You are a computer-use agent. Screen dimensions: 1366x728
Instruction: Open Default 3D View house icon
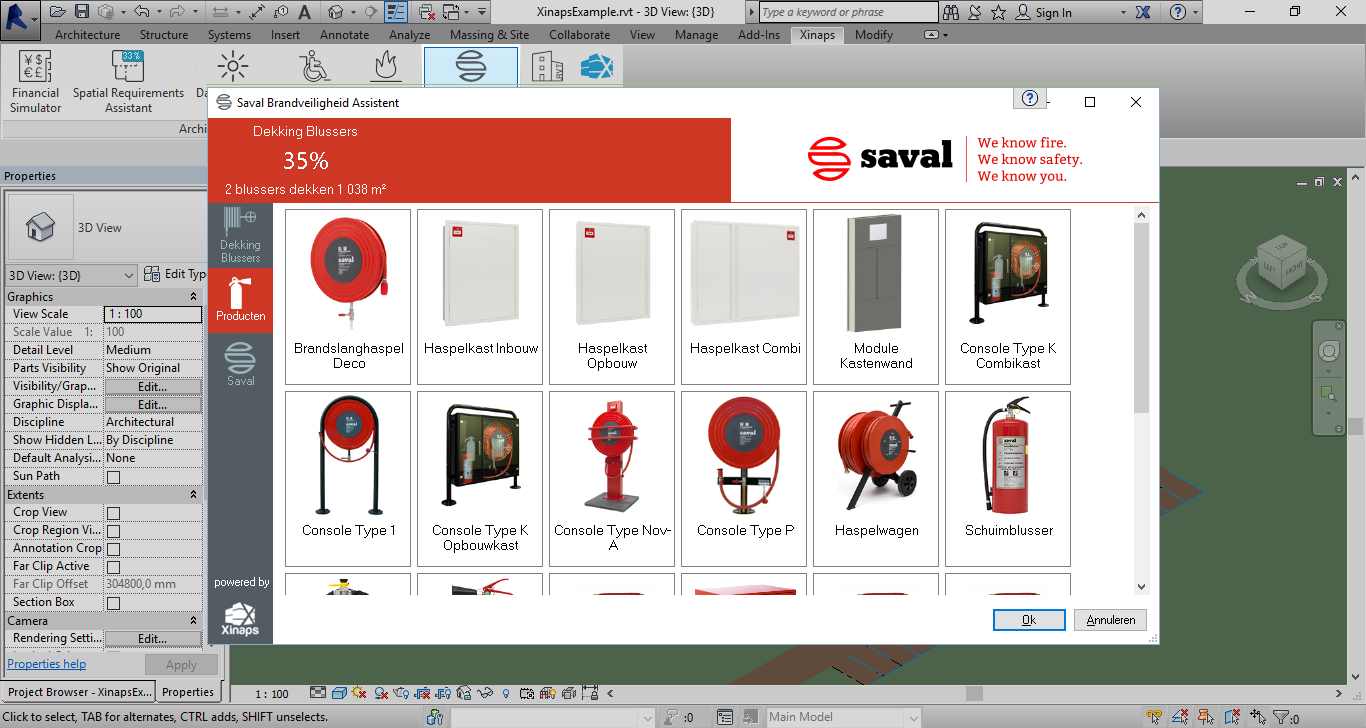[x=335, y=12]
